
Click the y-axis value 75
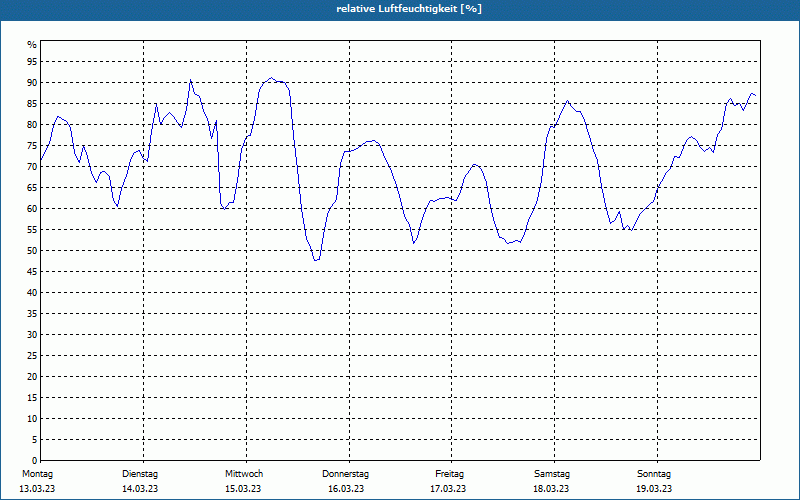[x=32, y=146]
